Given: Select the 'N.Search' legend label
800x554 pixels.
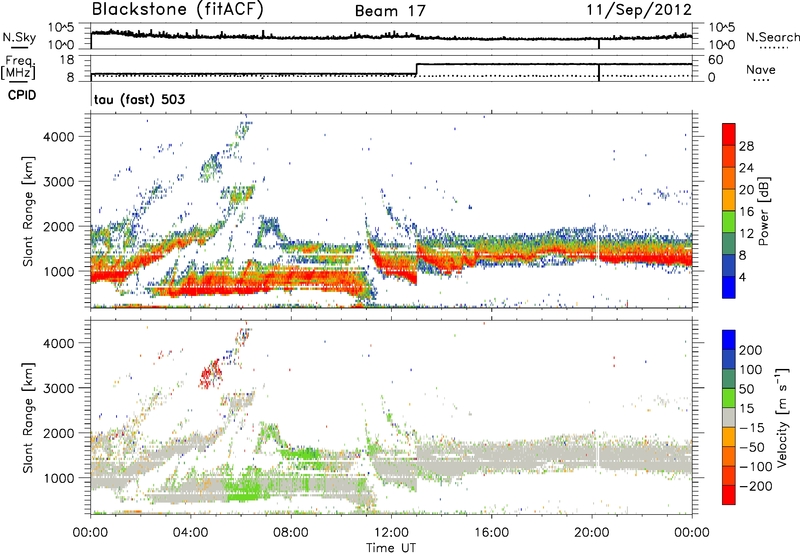Looking at the screenshot, I should (x=772, y=37).
